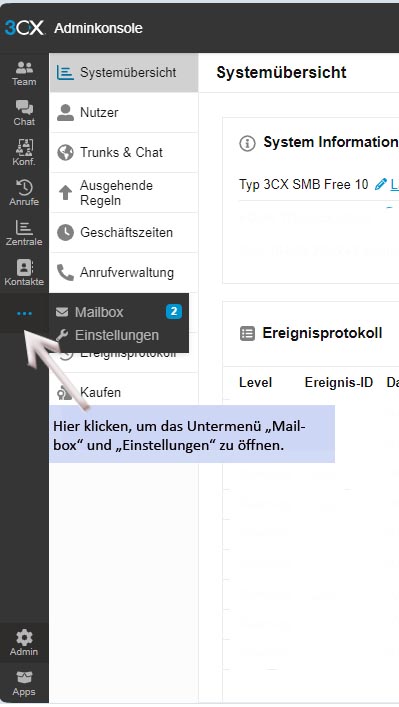
Task: Open the Apps icon in sidebar
Action: point(24,683)
